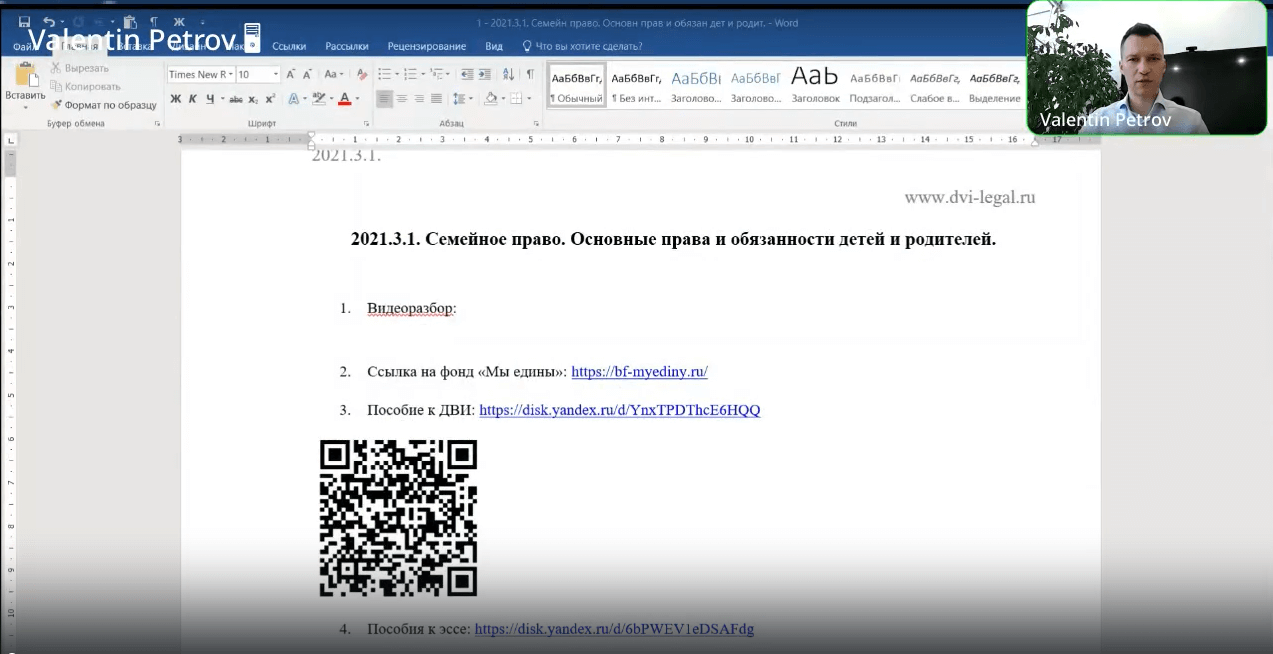Click Valentin Petrov video thumbnail
Screen dimensions: 1273x654
pyautogui.click(x=1146, y=68)
